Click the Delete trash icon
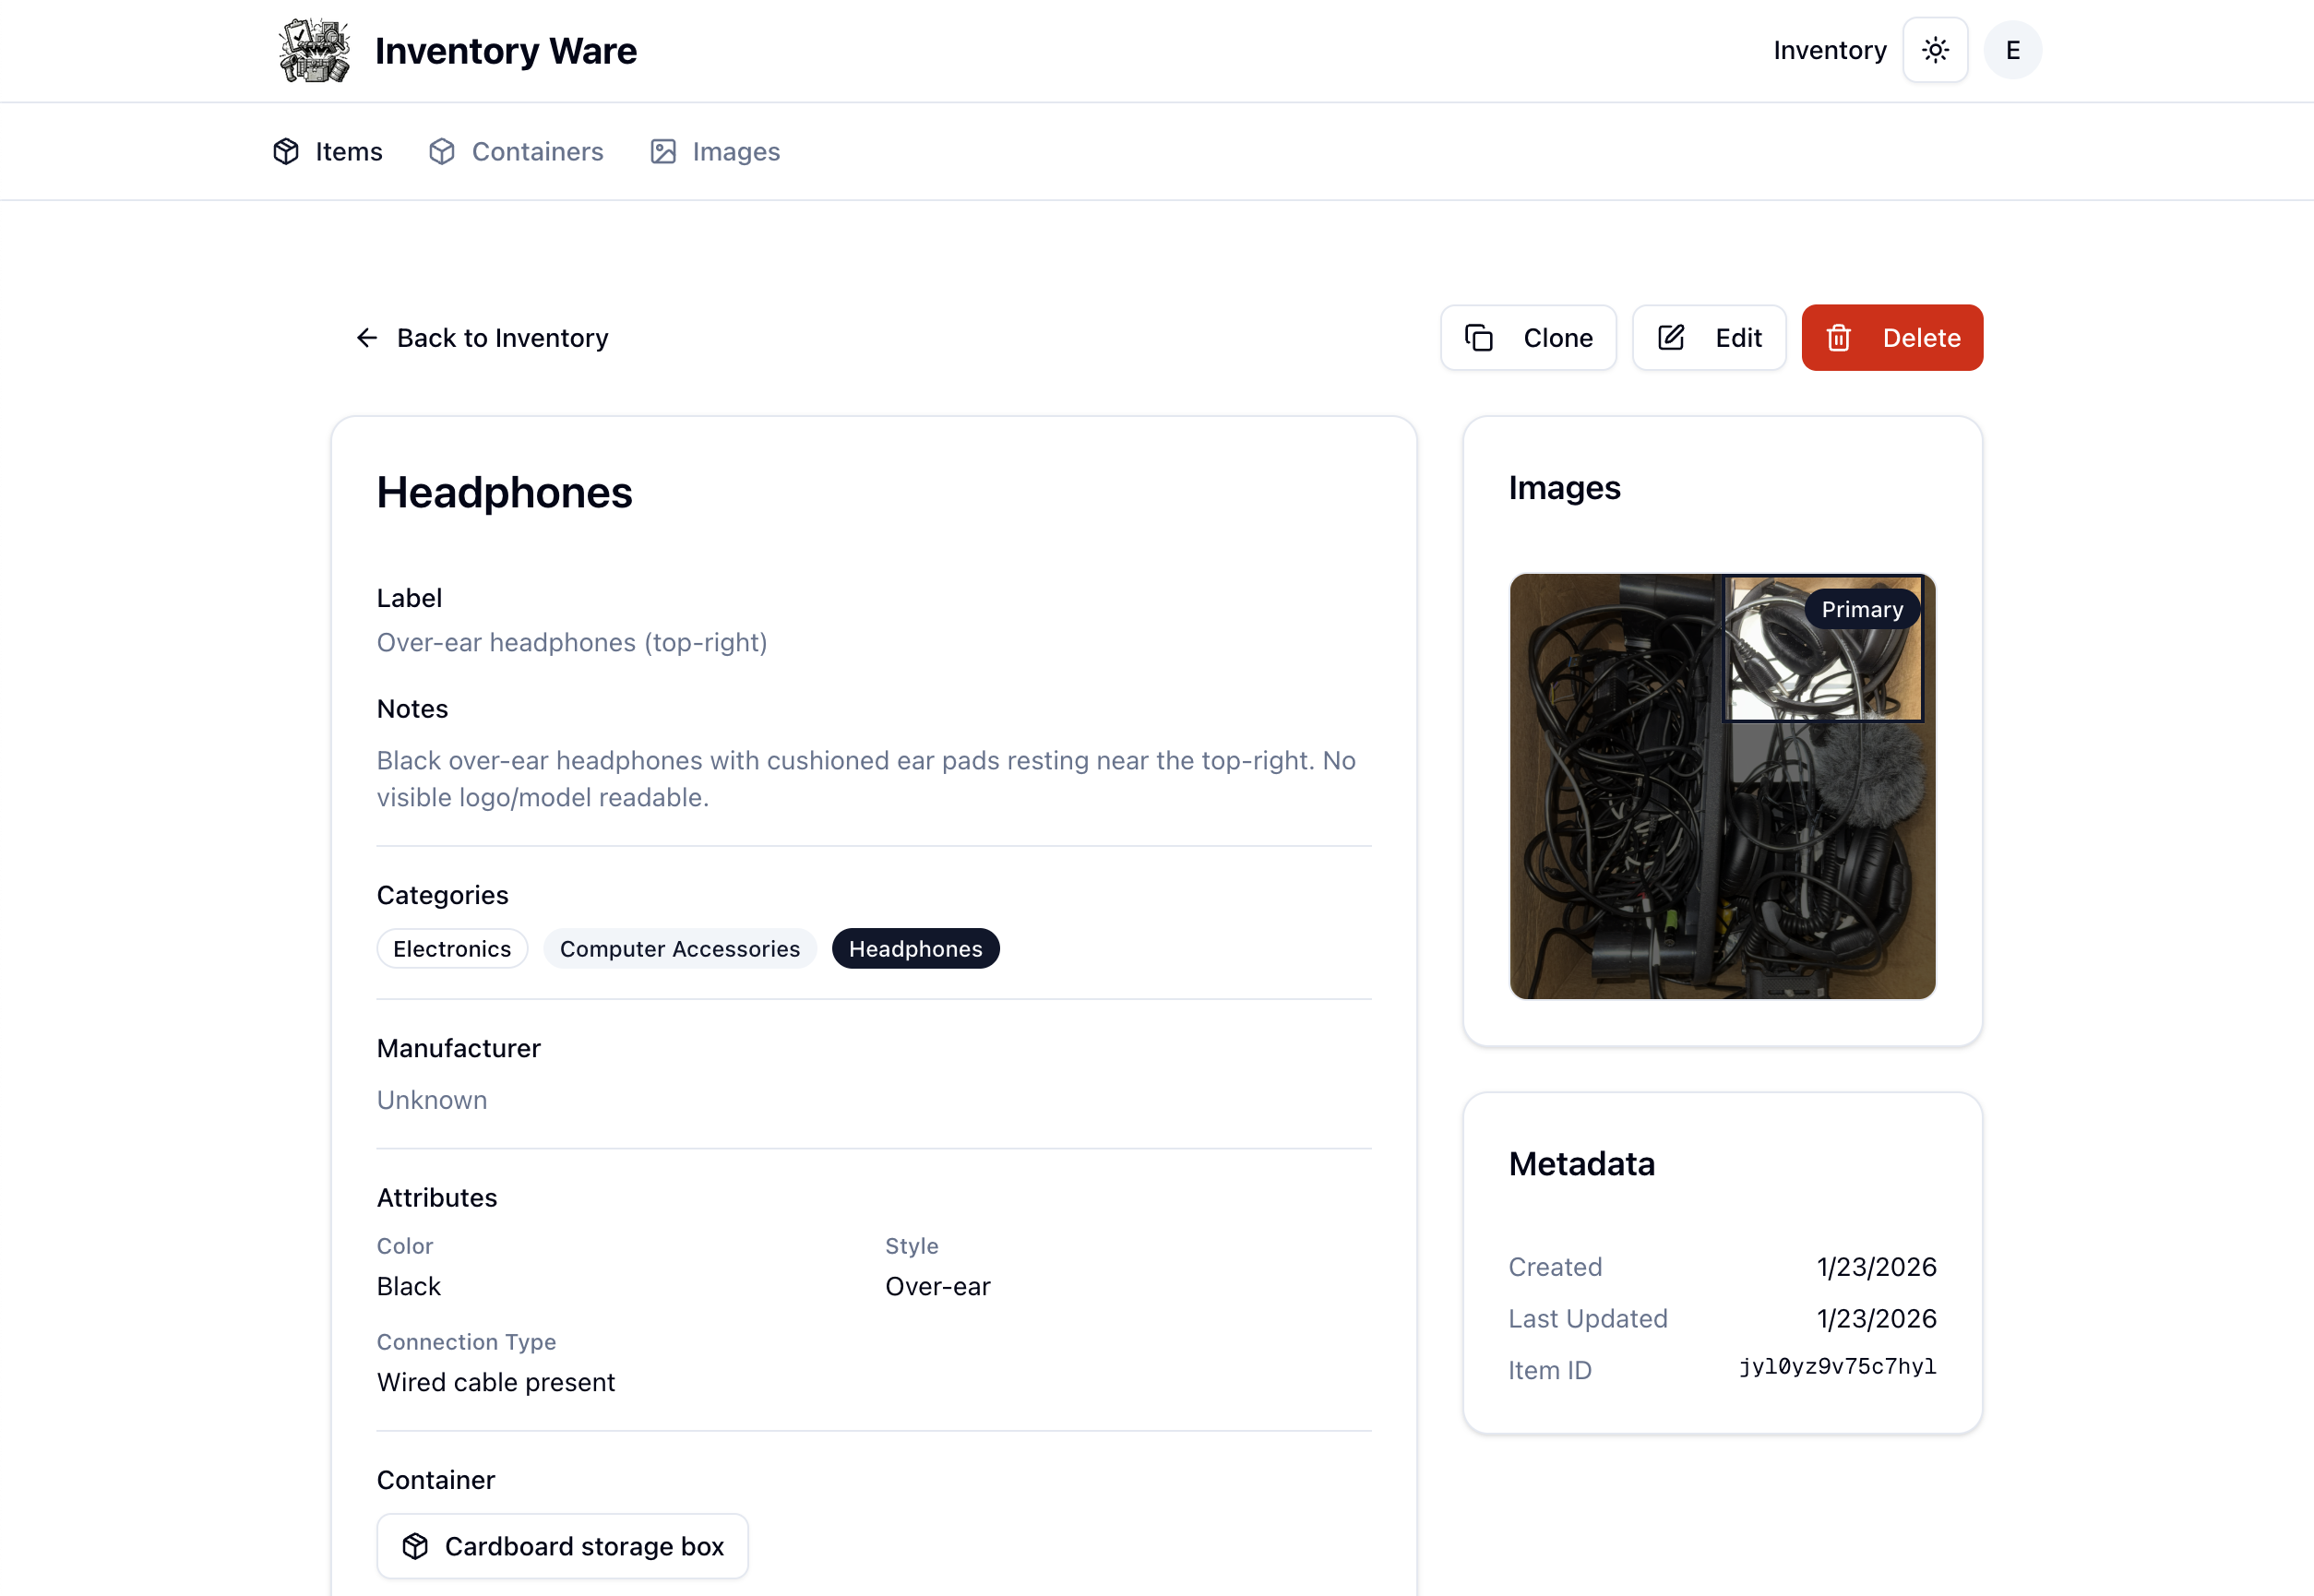This screenshot has width=2314, height=1596. (1840, 337)
